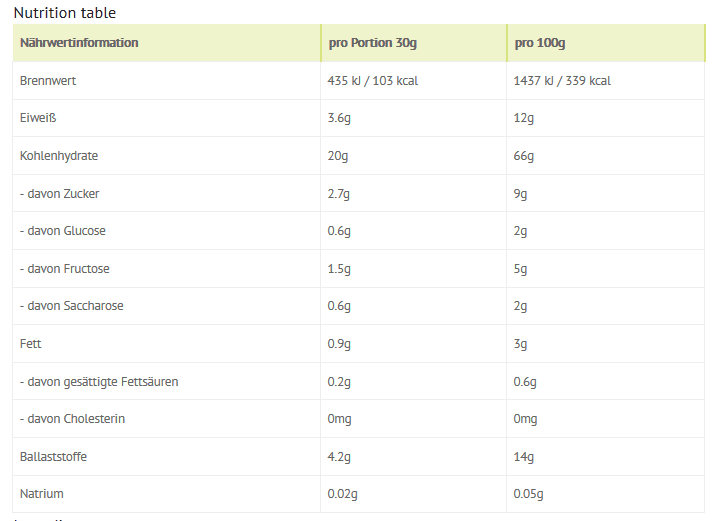Click the '435 kJ / 103 kcal' value
Viewport: 716px width, 521px height.
click(372, 81)
